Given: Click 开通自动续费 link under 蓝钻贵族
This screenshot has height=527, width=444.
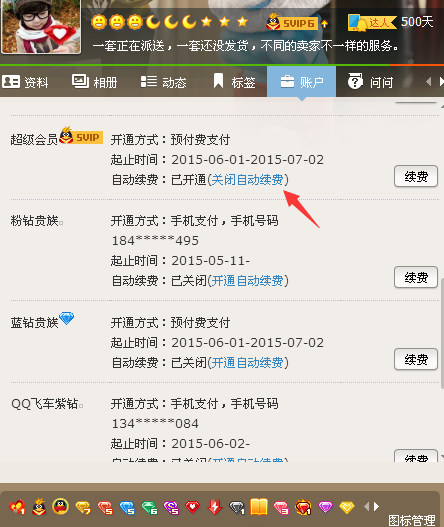Looking at the screenshot, I should pyautogui.click(x=247, y=363).
